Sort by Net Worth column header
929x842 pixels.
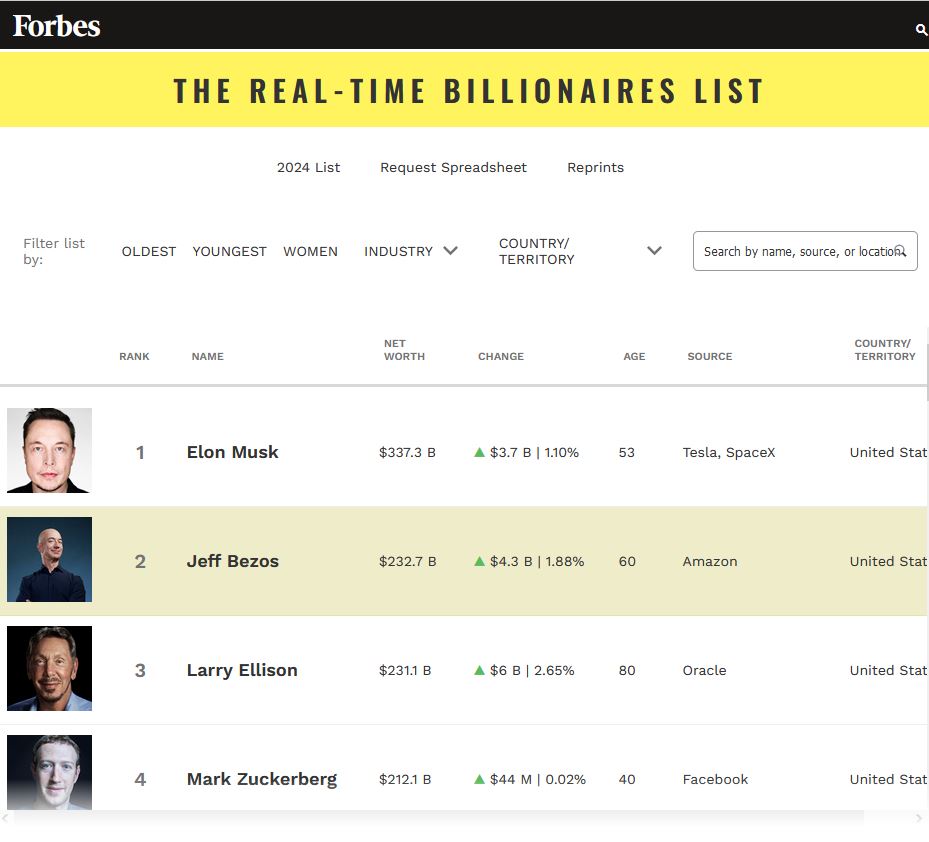click(x=404, y=349)
